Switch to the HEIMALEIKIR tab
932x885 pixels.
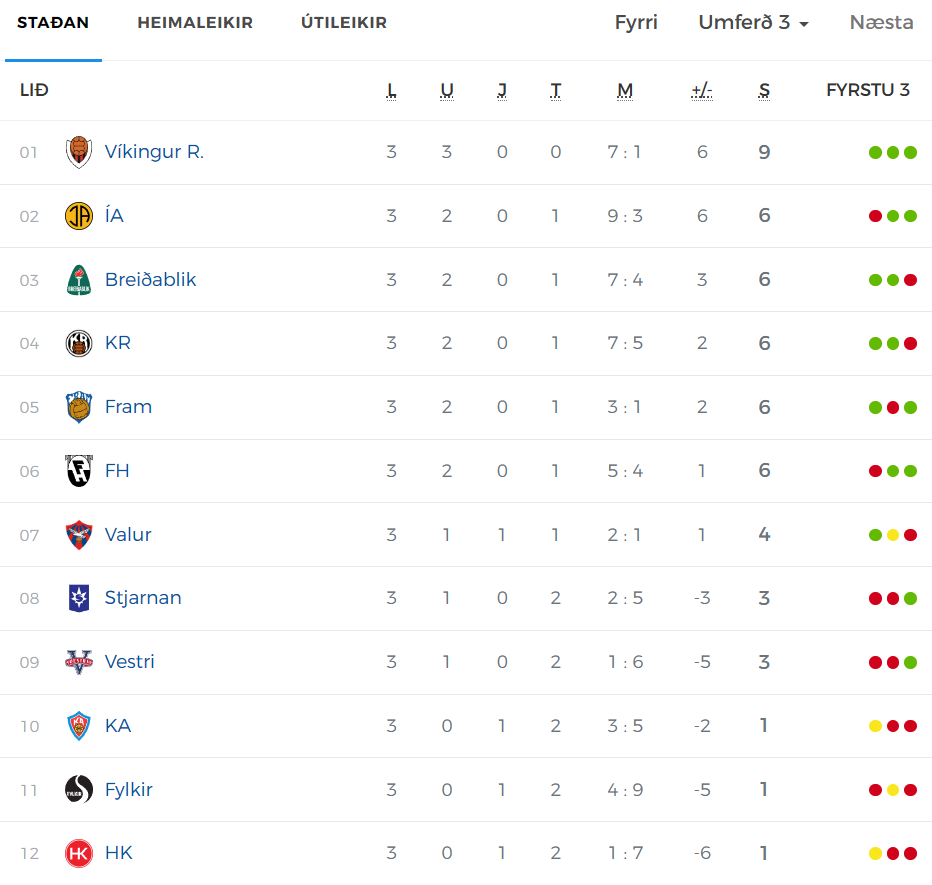pyautogui.click(x=195, y=23)
